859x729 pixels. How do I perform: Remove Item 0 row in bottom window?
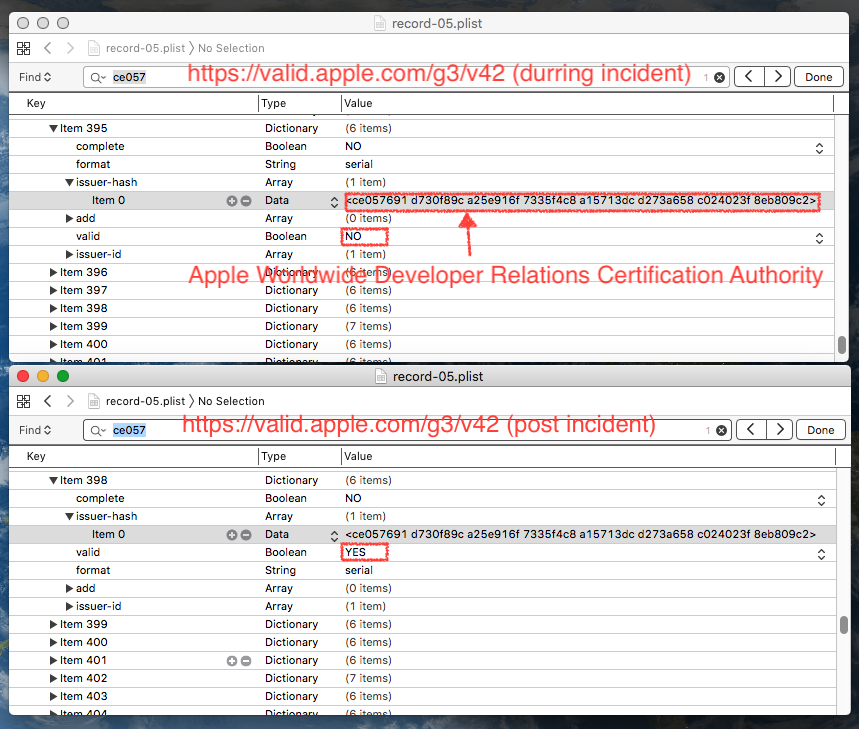(x=246, y=535)
